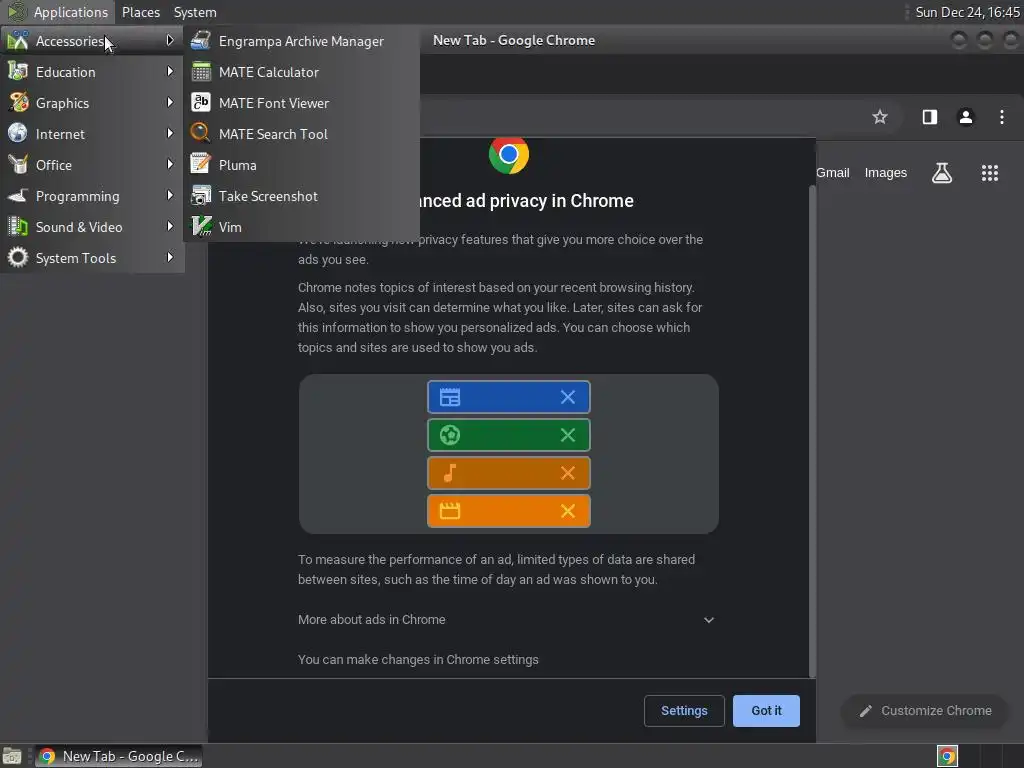Click Chrome icon in bottom-right workspace switcher
Viewport: 1024px width, 768px height.
(947, 756)
